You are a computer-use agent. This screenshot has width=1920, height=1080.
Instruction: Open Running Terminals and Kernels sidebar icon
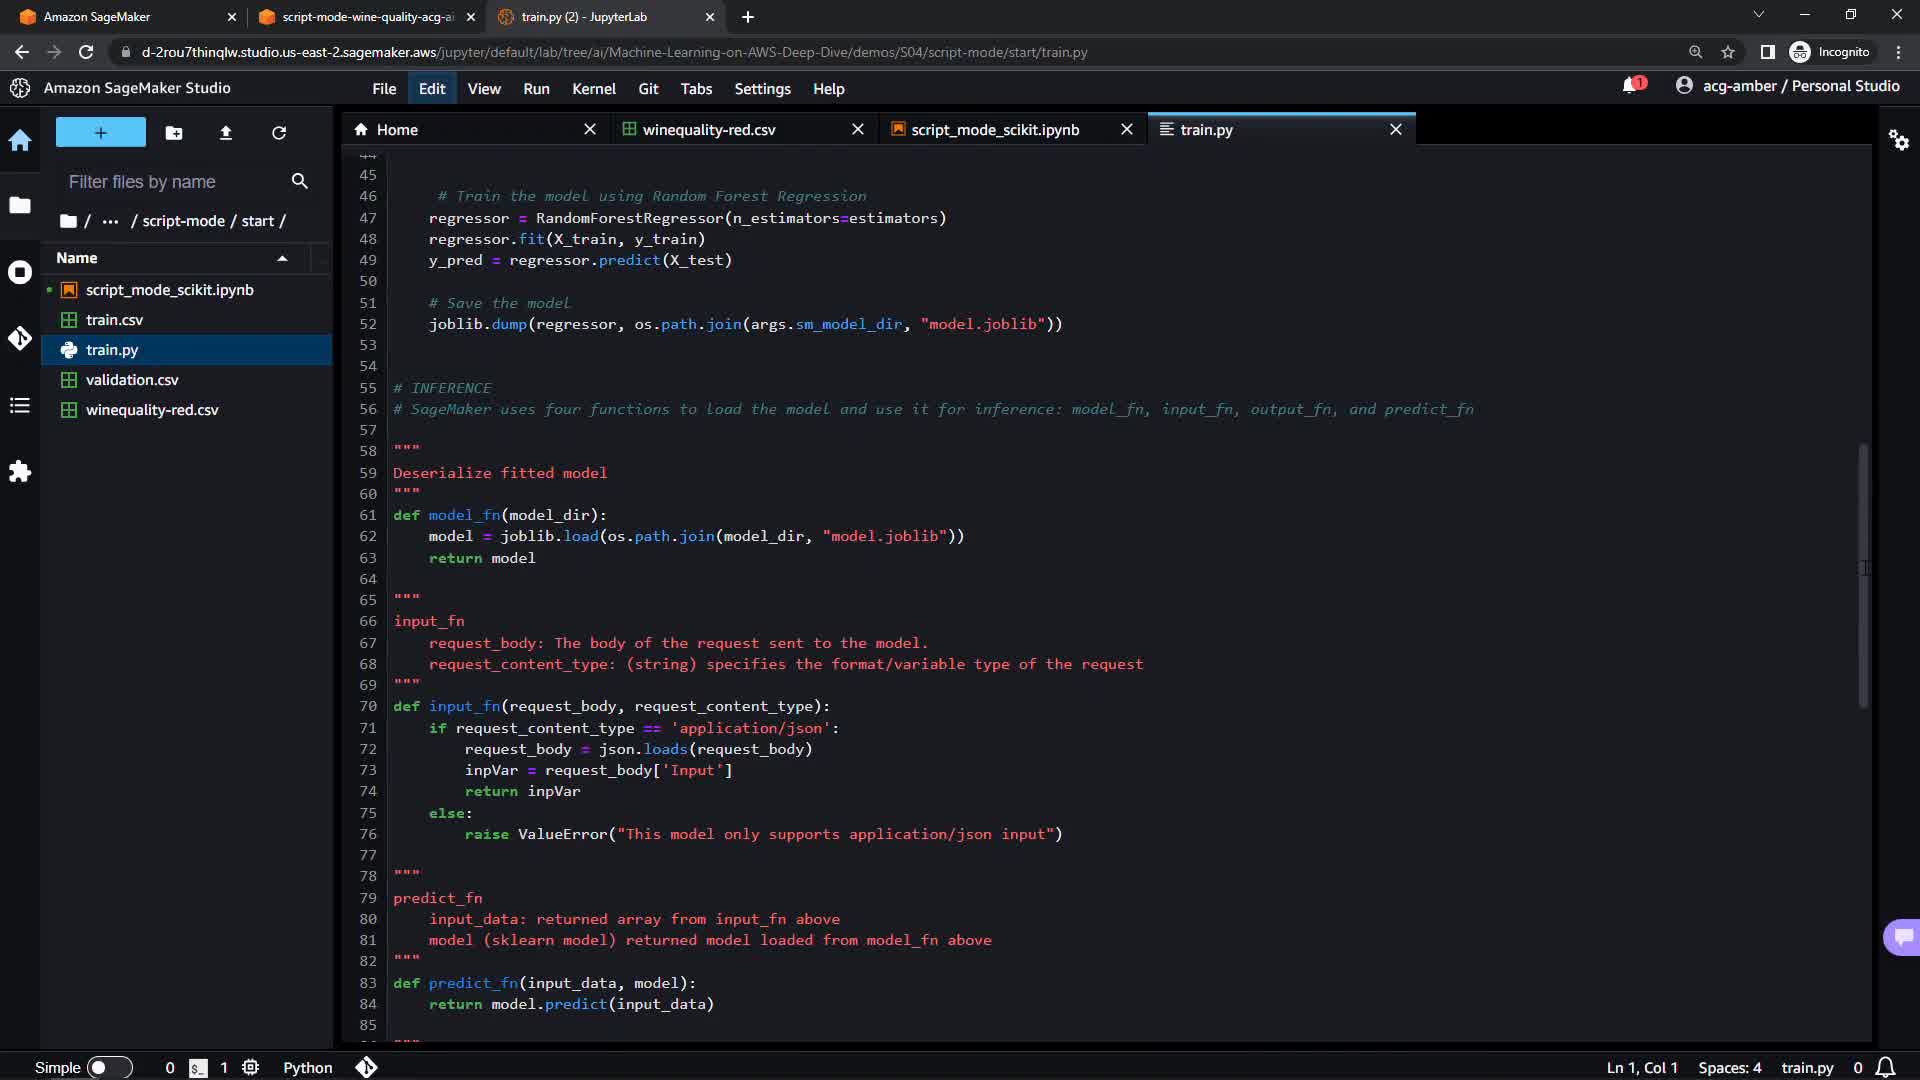[x=20, y=272]
